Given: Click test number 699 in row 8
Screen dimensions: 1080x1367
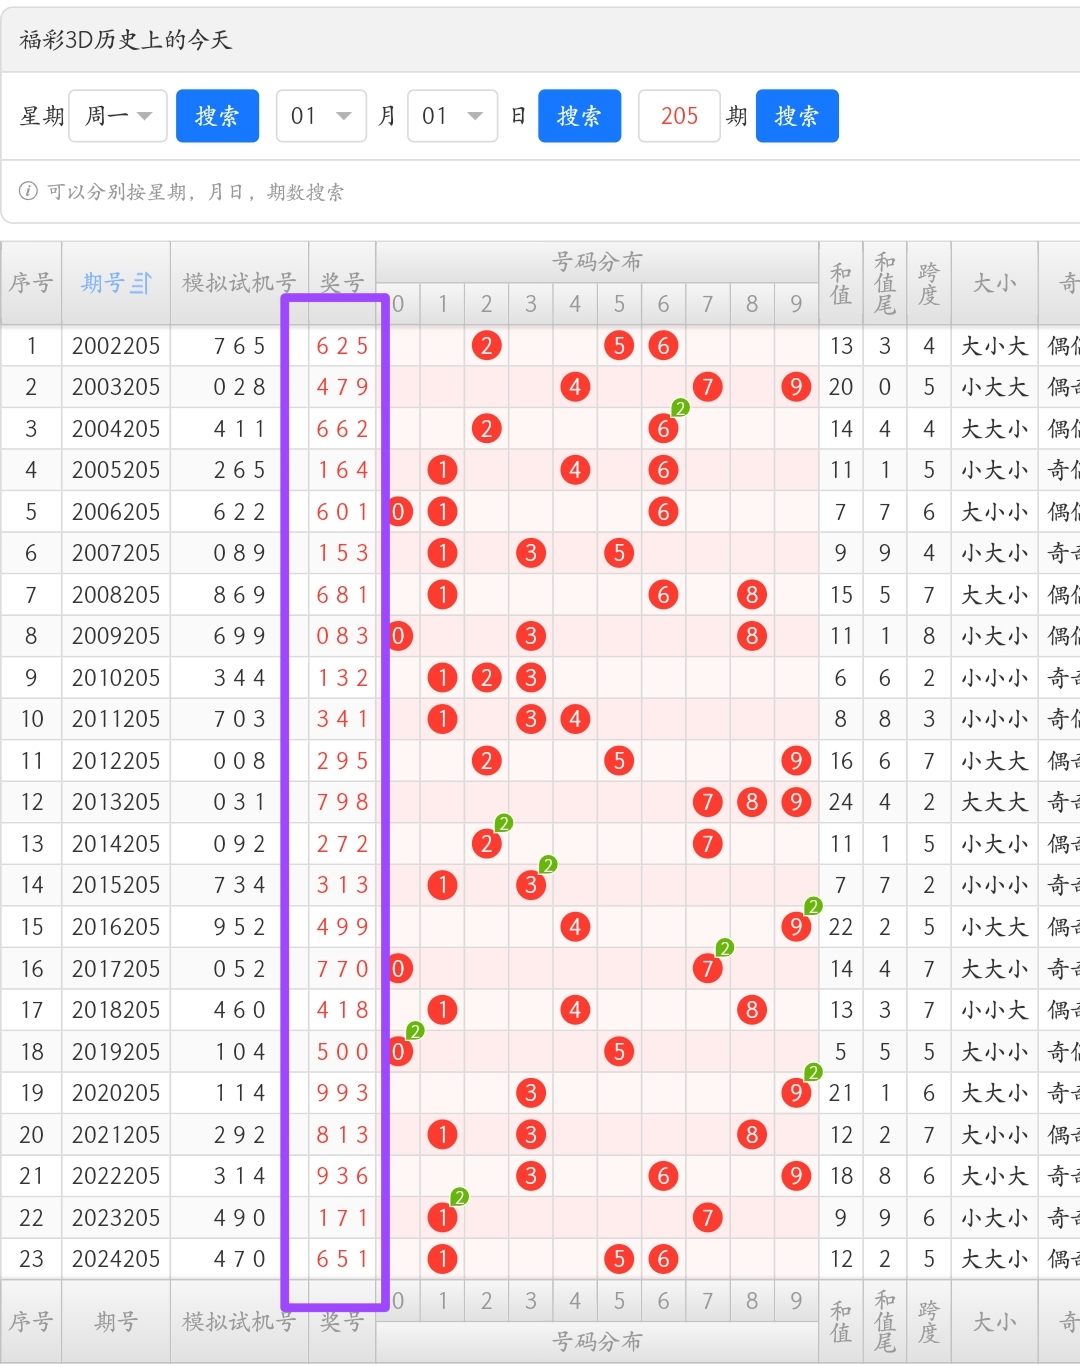Looking at the screenshot, I should click(x=239, y=636).
